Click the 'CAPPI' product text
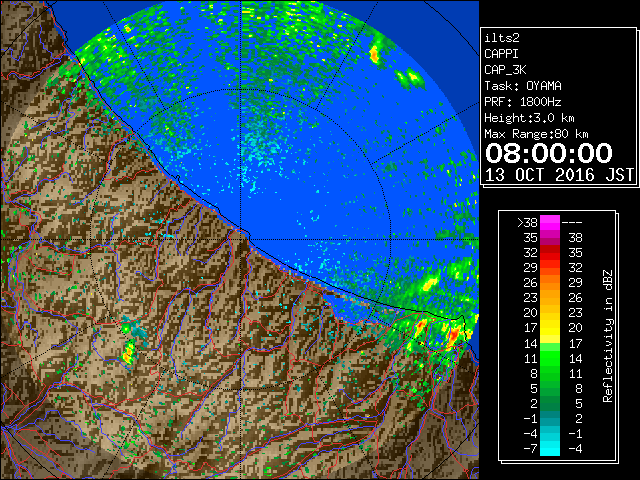Viewport: 640px width, 480px height. click(501, 54)
